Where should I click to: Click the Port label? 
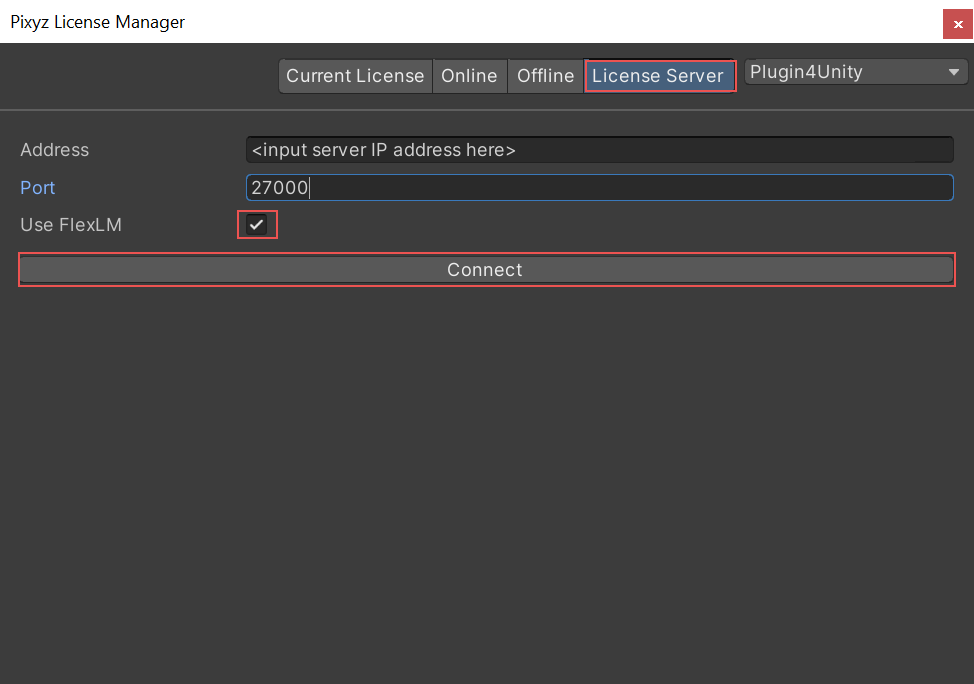pyautogui.click(x=37, y=188)
